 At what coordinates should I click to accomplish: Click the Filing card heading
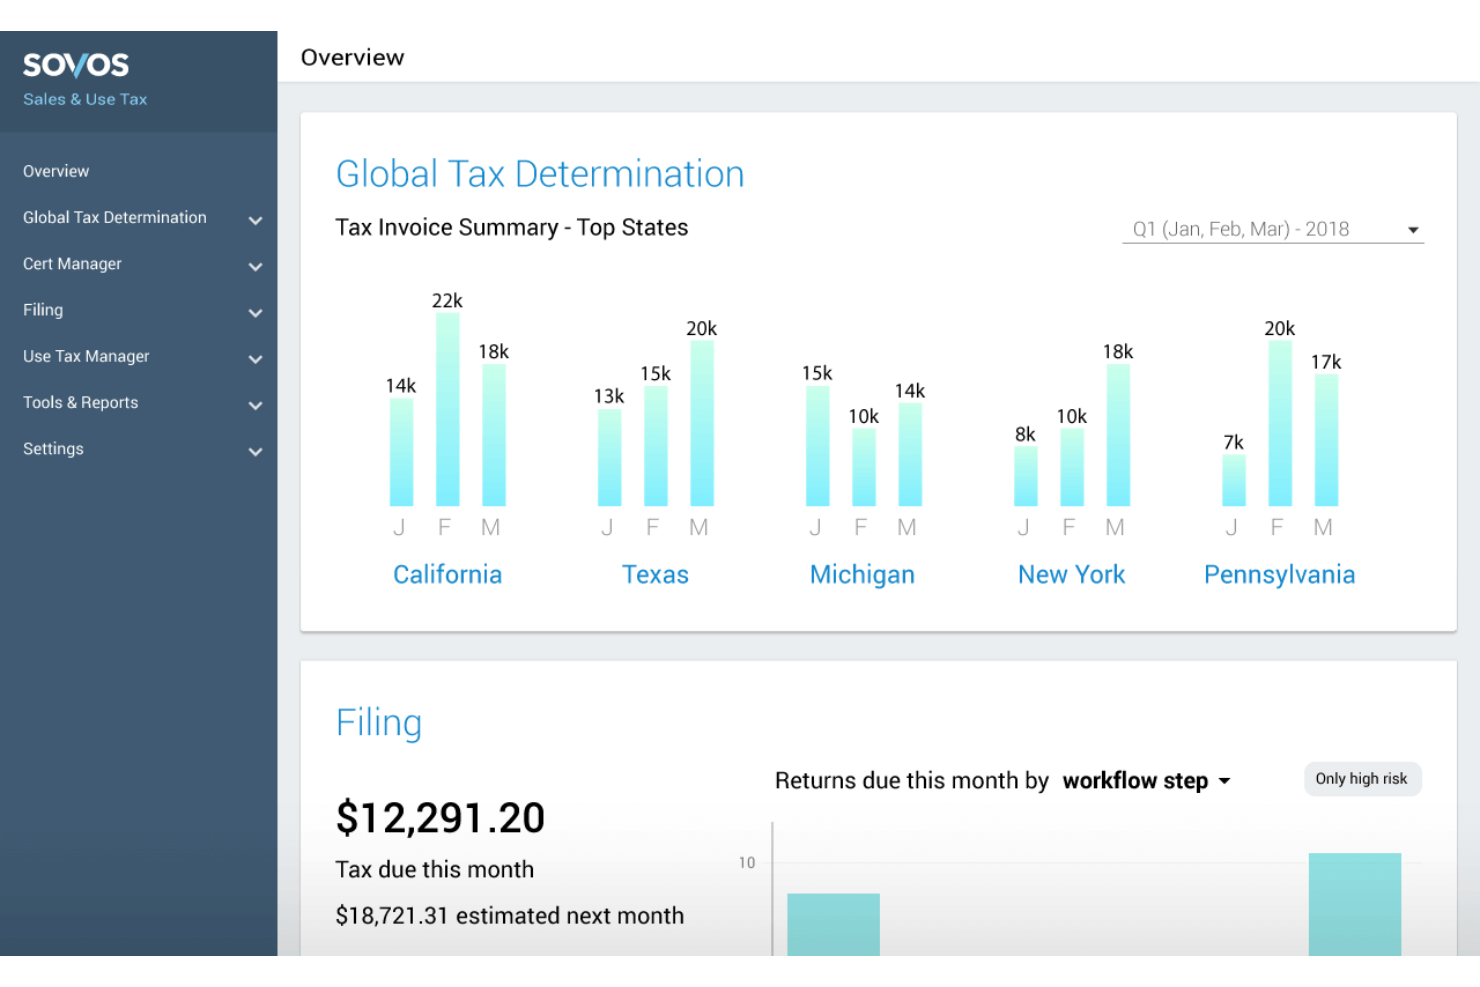379,723
